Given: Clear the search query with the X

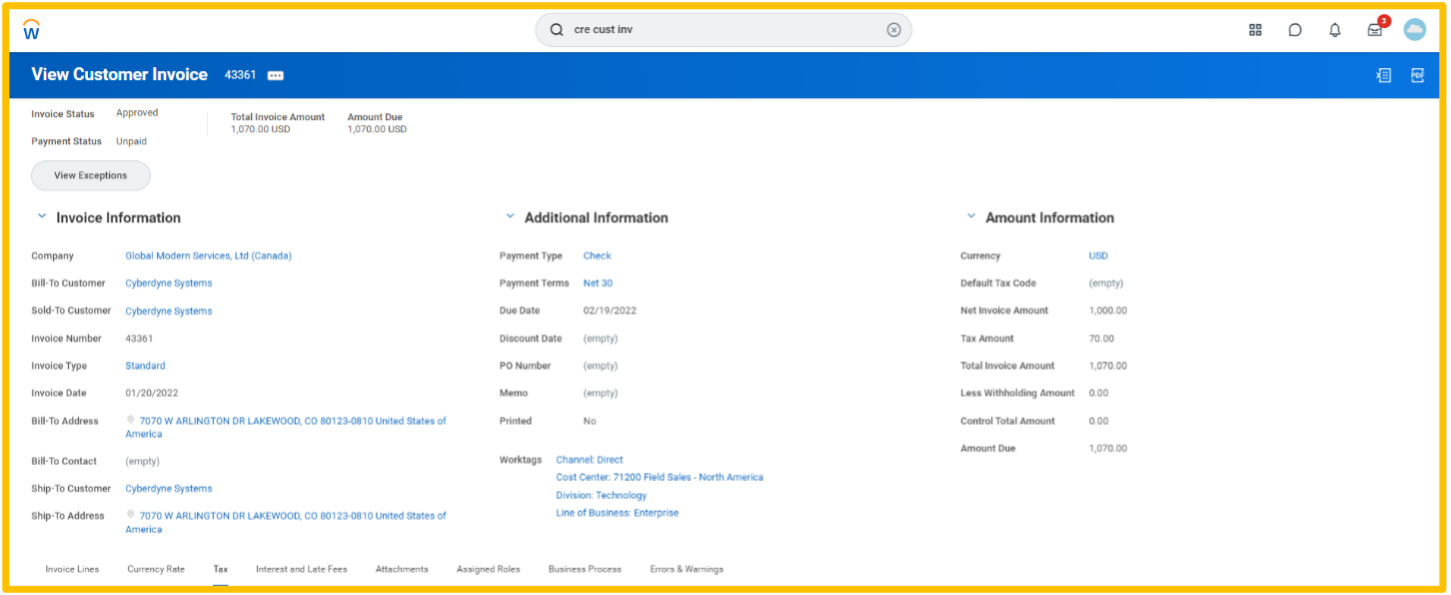Looking at the screenshot, I should tap(893, 29).
